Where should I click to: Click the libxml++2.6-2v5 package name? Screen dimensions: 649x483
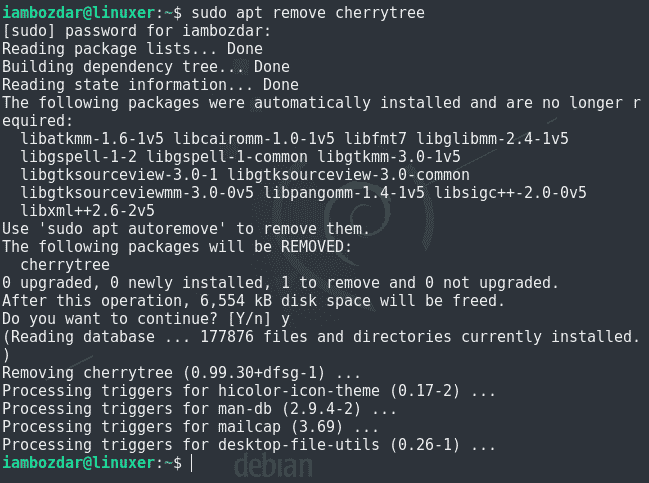(87, 211)
